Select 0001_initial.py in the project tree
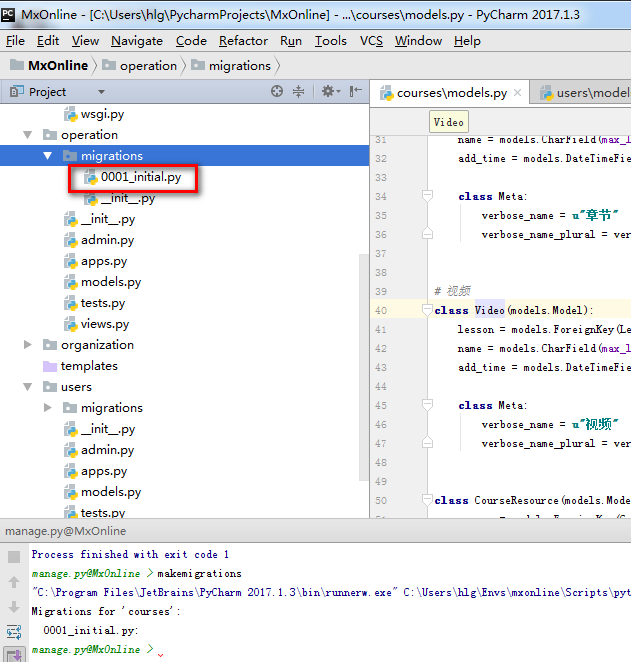631x662 pixels. [141, 177]
